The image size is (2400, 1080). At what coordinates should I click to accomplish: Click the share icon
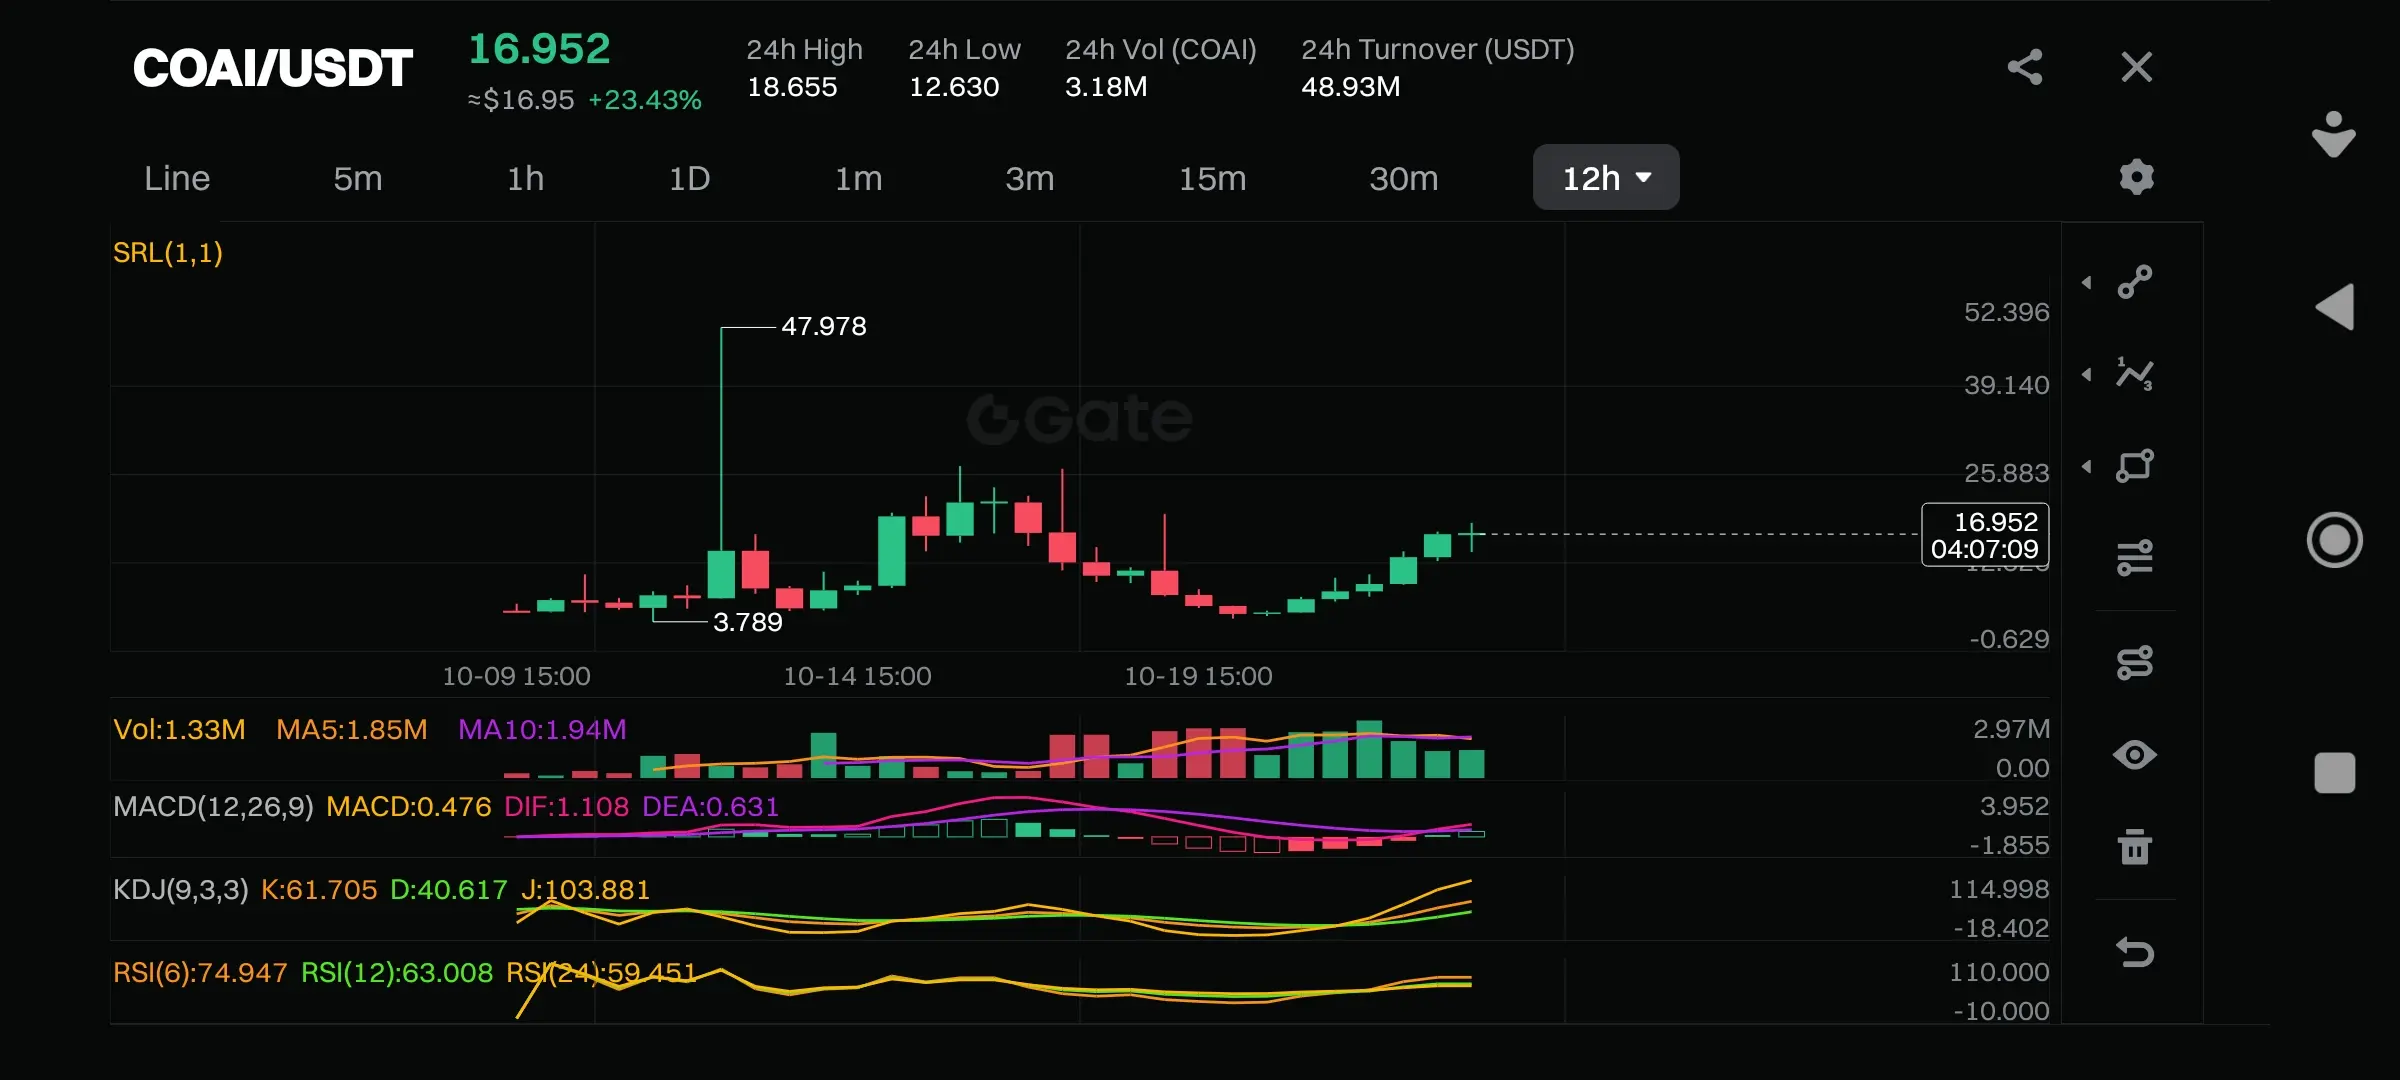click(2024, 67)
